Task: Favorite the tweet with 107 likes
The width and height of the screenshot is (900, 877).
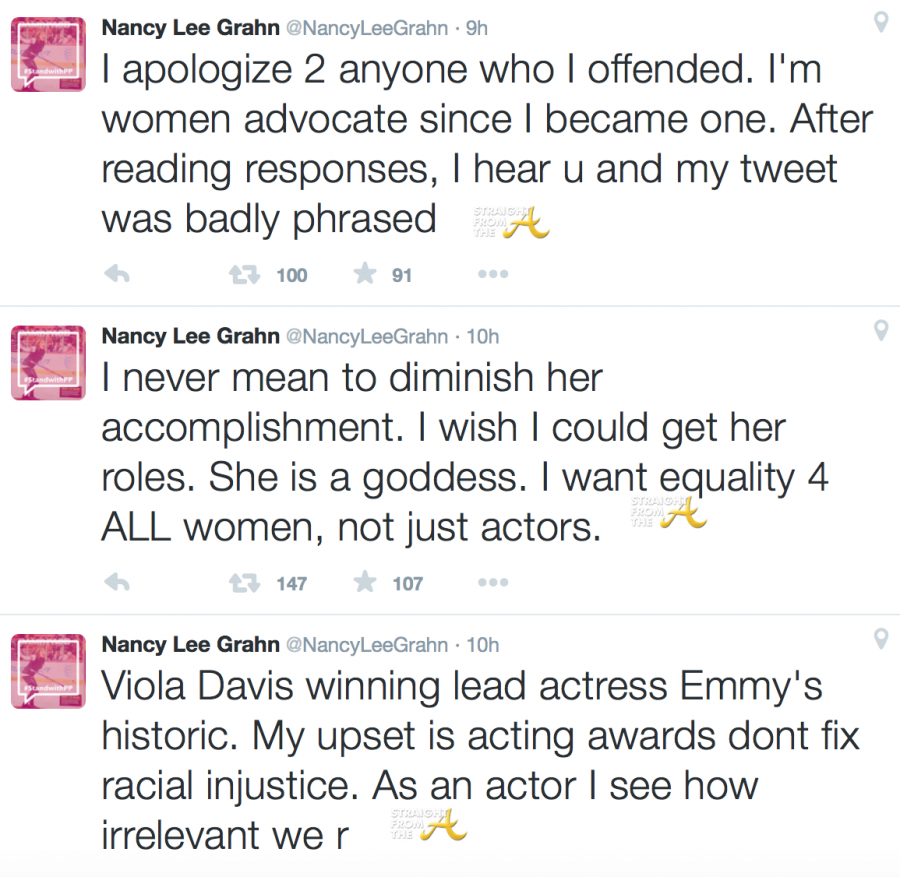Action: (365, 583)
